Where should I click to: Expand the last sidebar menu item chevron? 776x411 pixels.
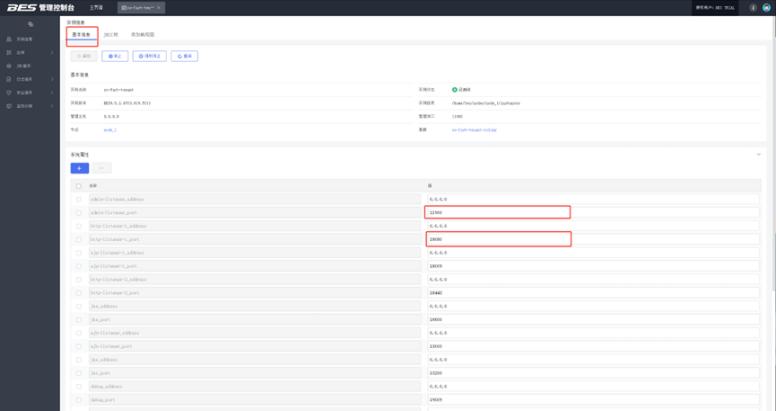pyautogui.click(x=52, y=106)
